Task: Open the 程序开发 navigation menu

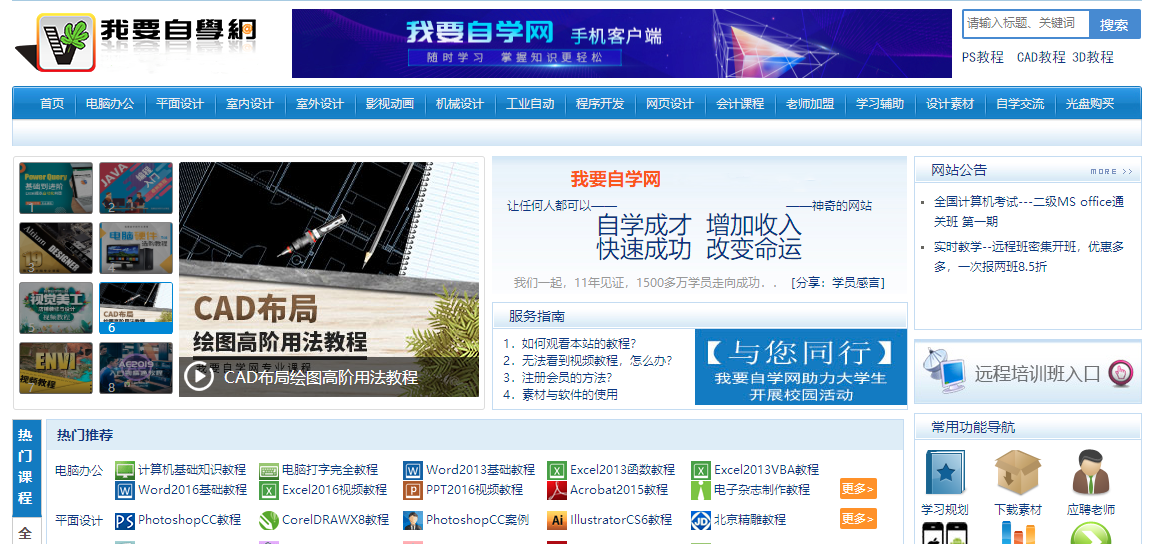Action: (x=600, y=103)
